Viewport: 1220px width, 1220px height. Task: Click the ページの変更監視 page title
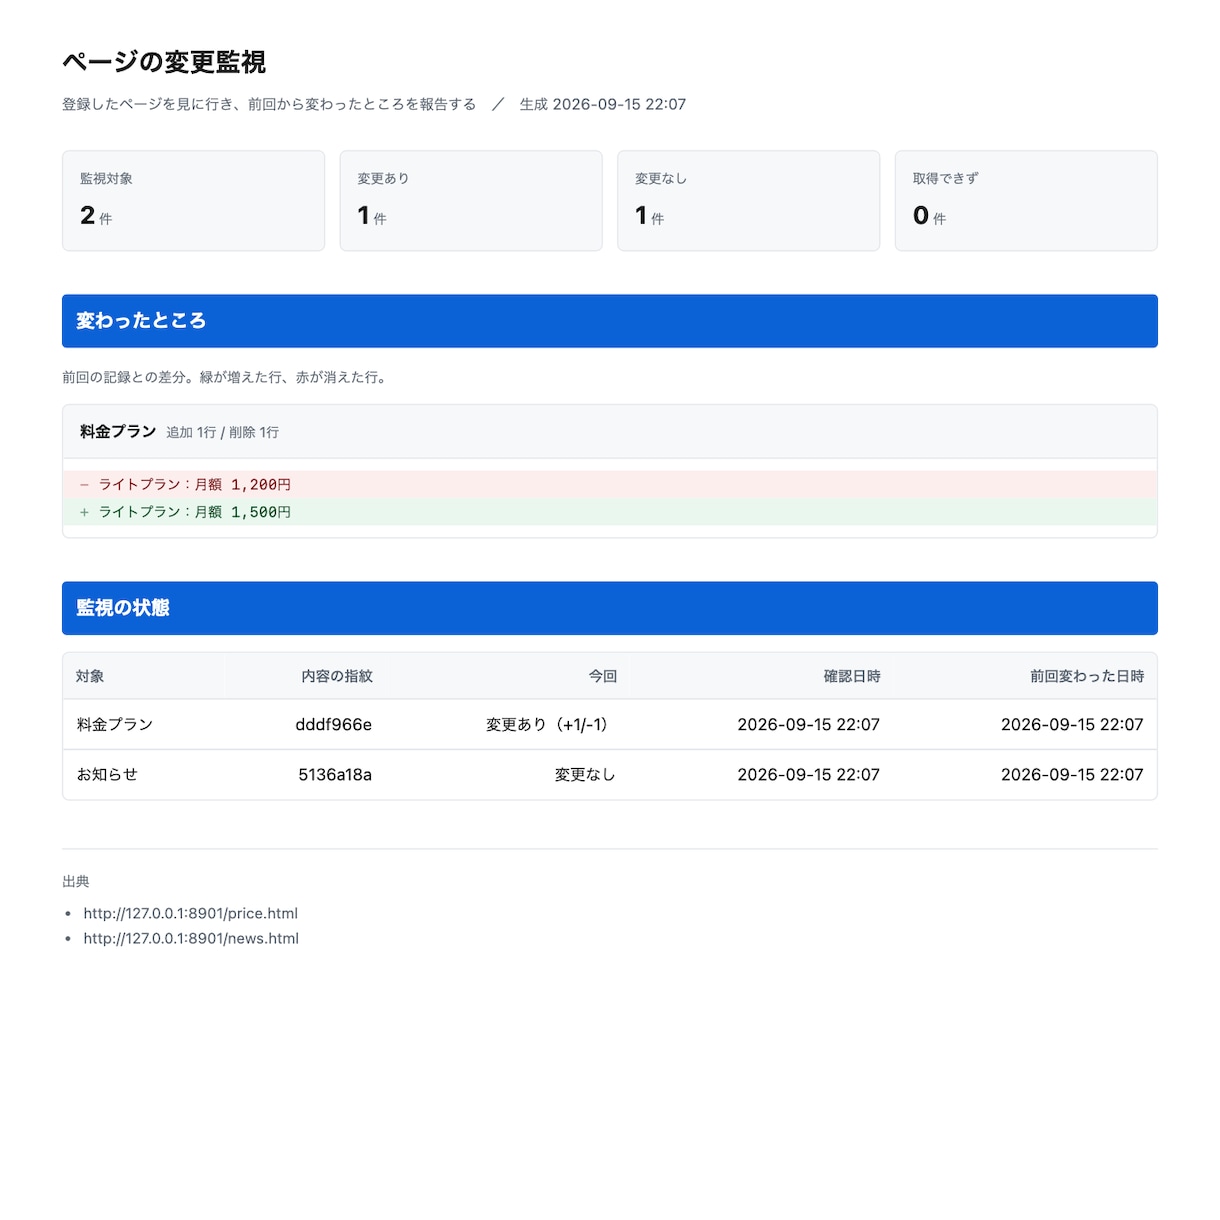(x=164, y=62)
